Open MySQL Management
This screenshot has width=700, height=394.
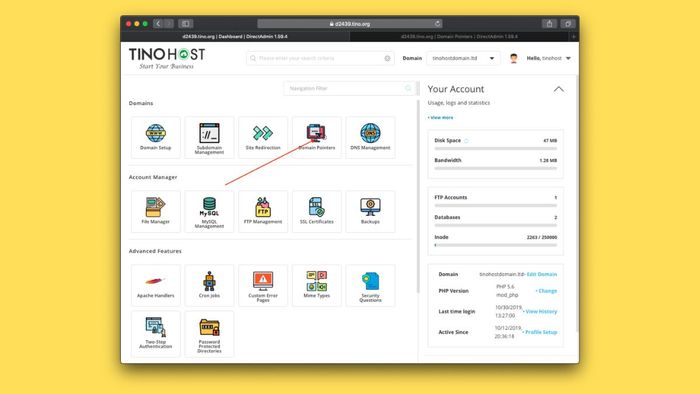pyautogui.click(x=209, y=212)
